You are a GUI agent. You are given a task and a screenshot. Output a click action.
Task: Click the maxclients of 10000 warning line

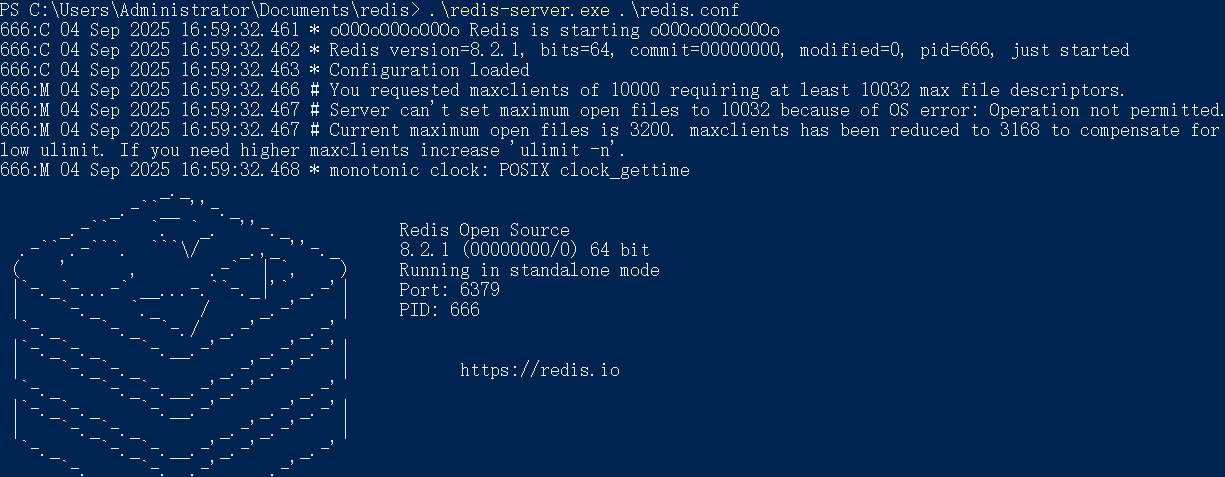pyautogui.click(x=562, y=90)
